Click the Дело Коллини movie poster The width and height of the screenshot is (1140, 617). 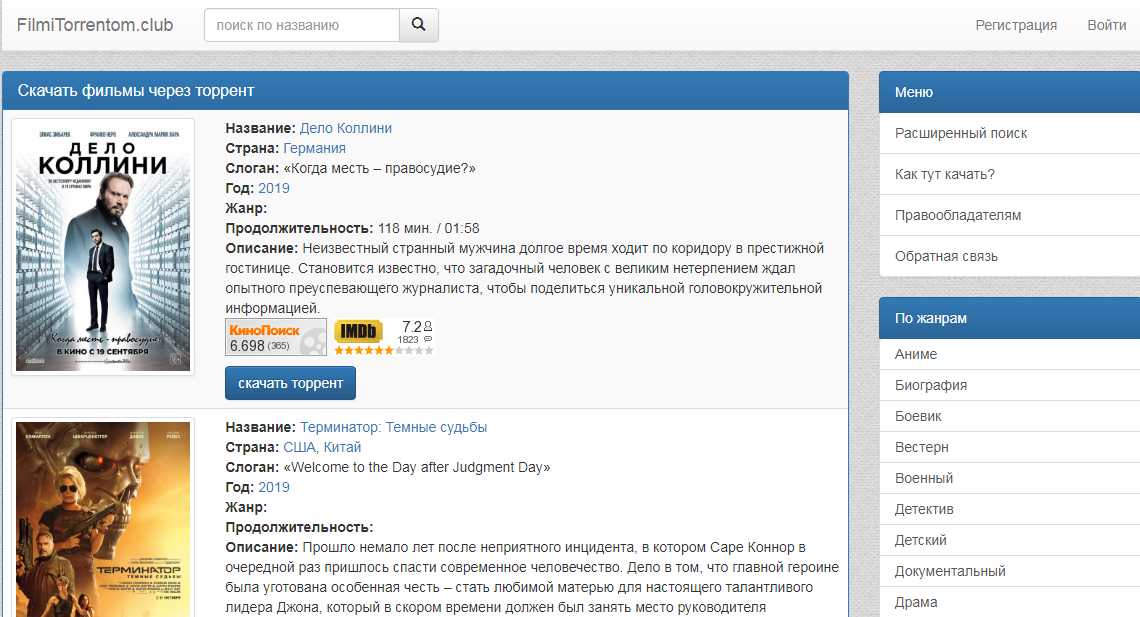[103, 246]
